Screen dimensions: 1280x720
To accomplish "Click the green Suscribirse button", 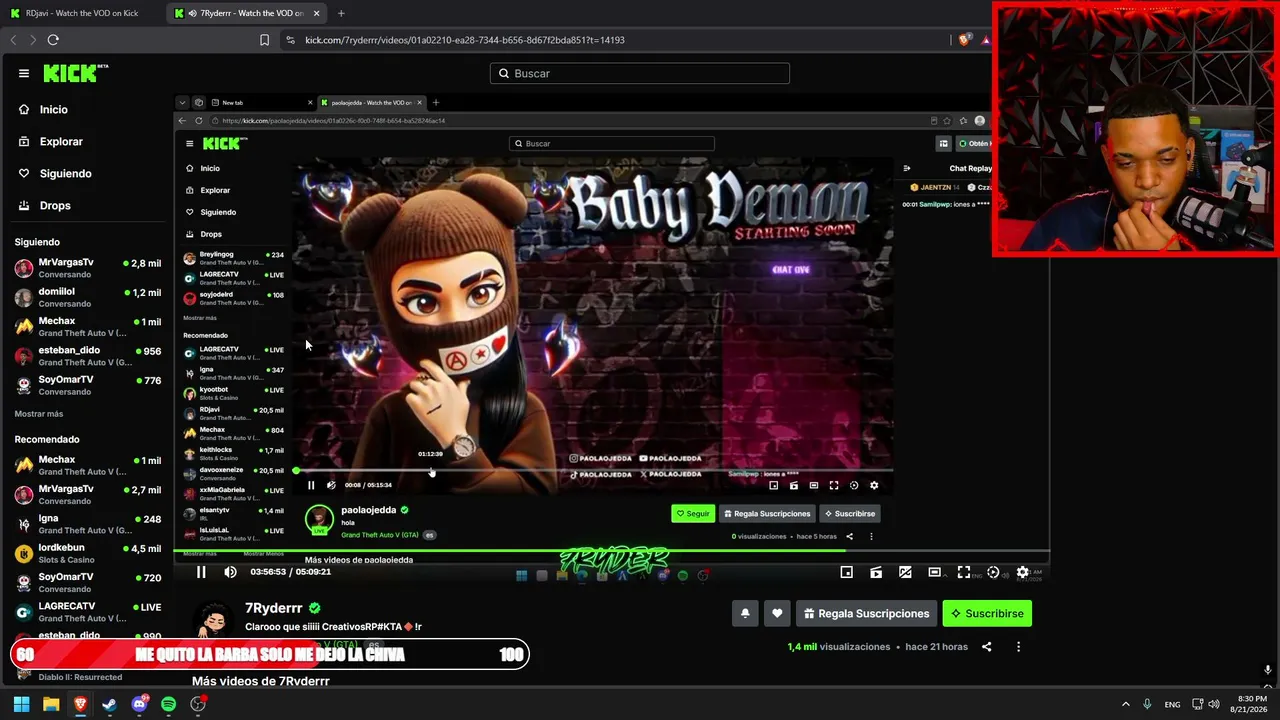I will coord(987,613).
